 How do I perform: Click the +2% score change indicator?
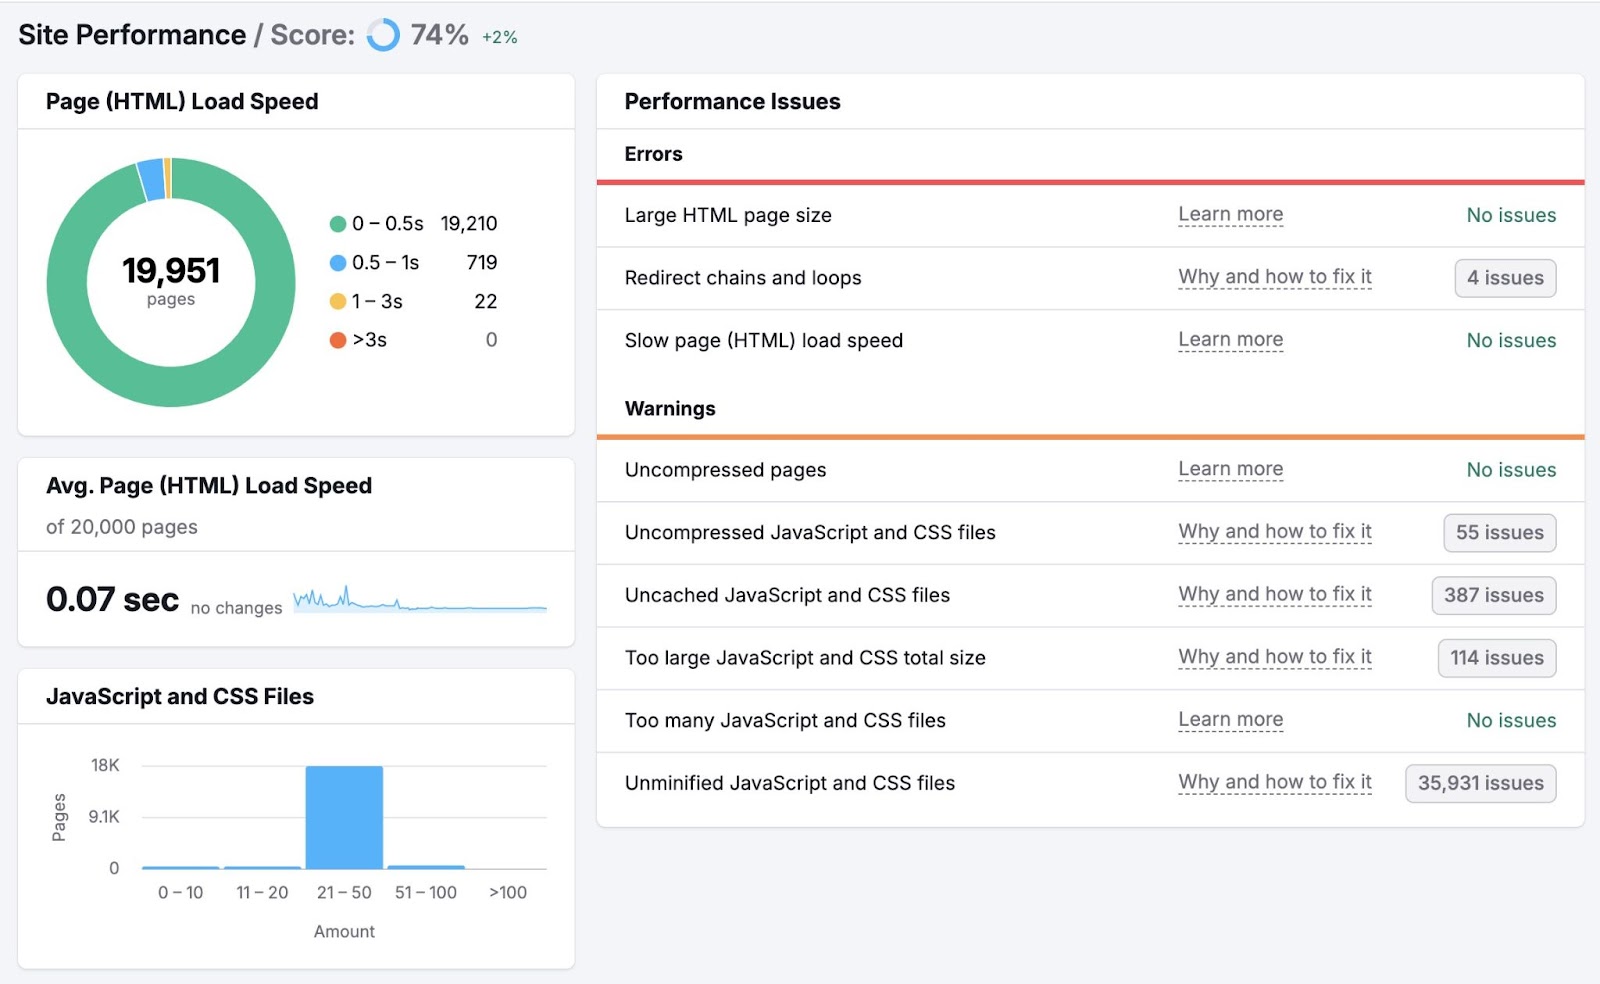[499, 37]
